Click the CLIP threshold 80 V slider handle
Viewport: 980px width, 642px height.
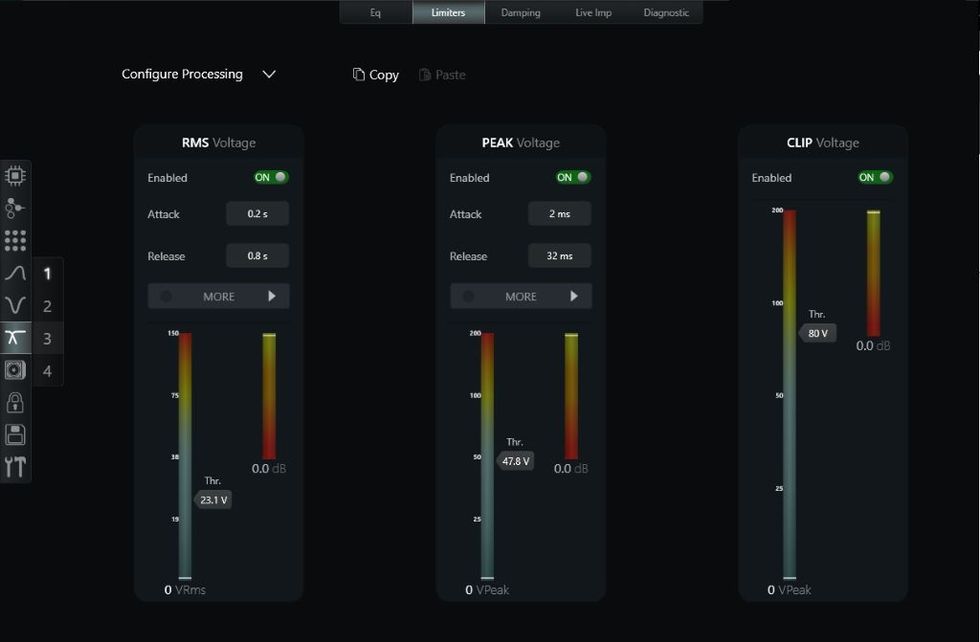click(818, 333)
